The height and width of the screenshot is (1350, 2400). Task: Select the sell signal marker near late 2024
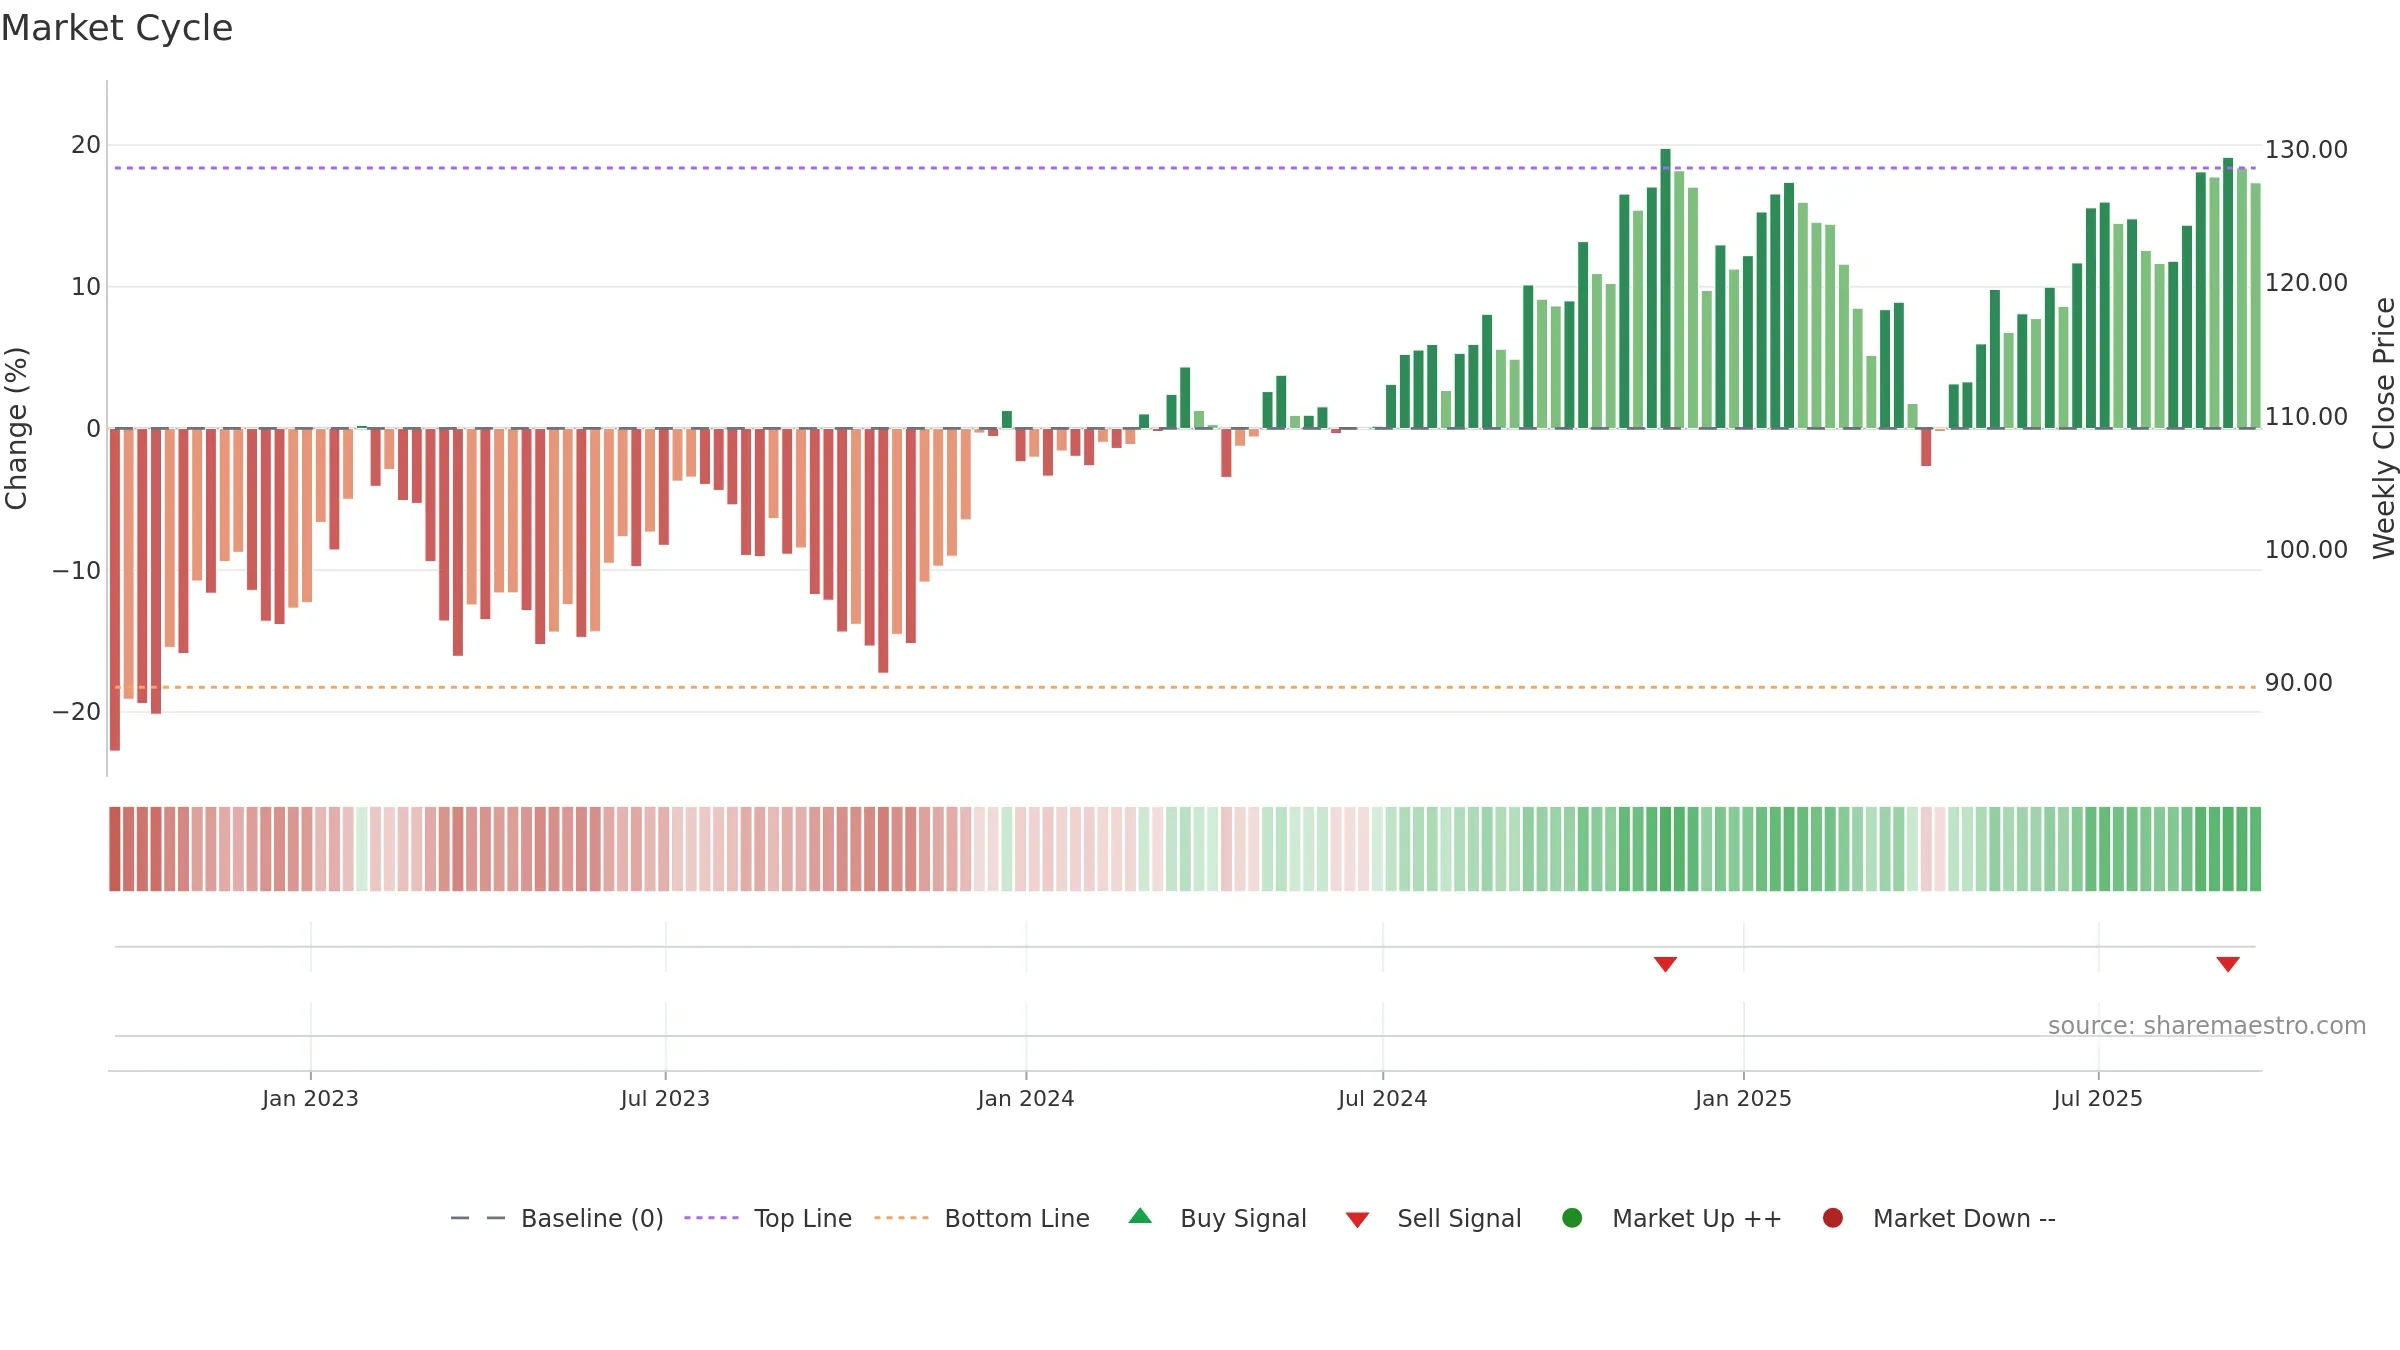coord(1665,964)
